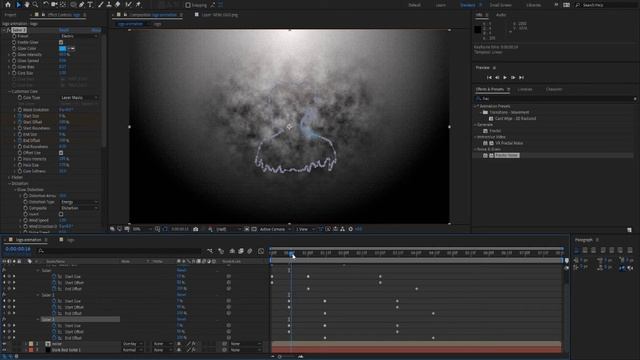Toggle the hide shy layers icon
The width and height of the screenshot is (640, 360).
point(232,251)
